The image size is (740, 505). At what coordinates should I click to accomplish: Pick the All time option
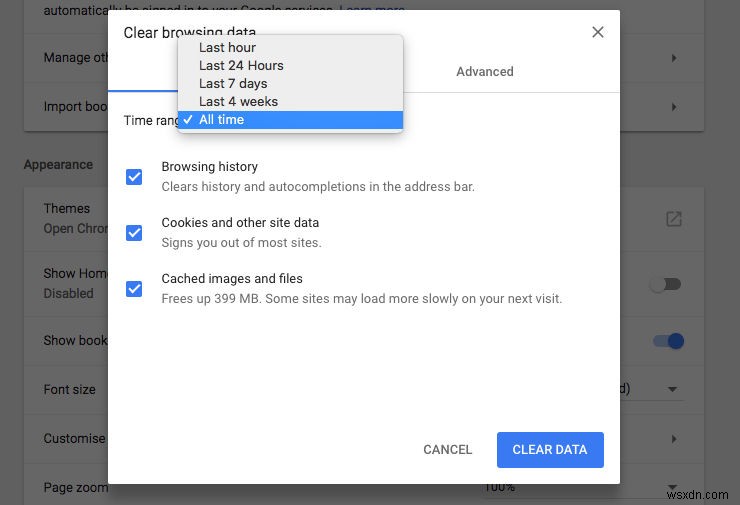[221, 119]
